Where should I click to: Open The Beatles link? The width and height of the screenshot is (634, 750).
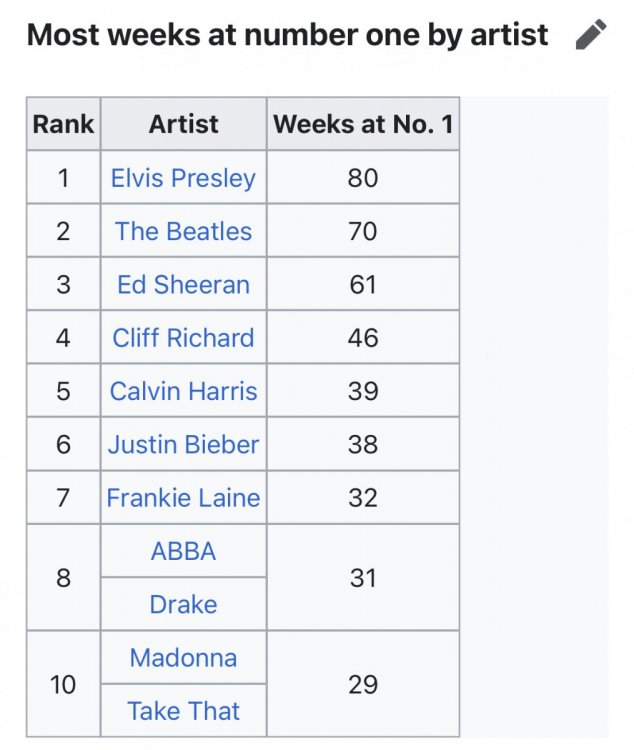coord(183,231)
